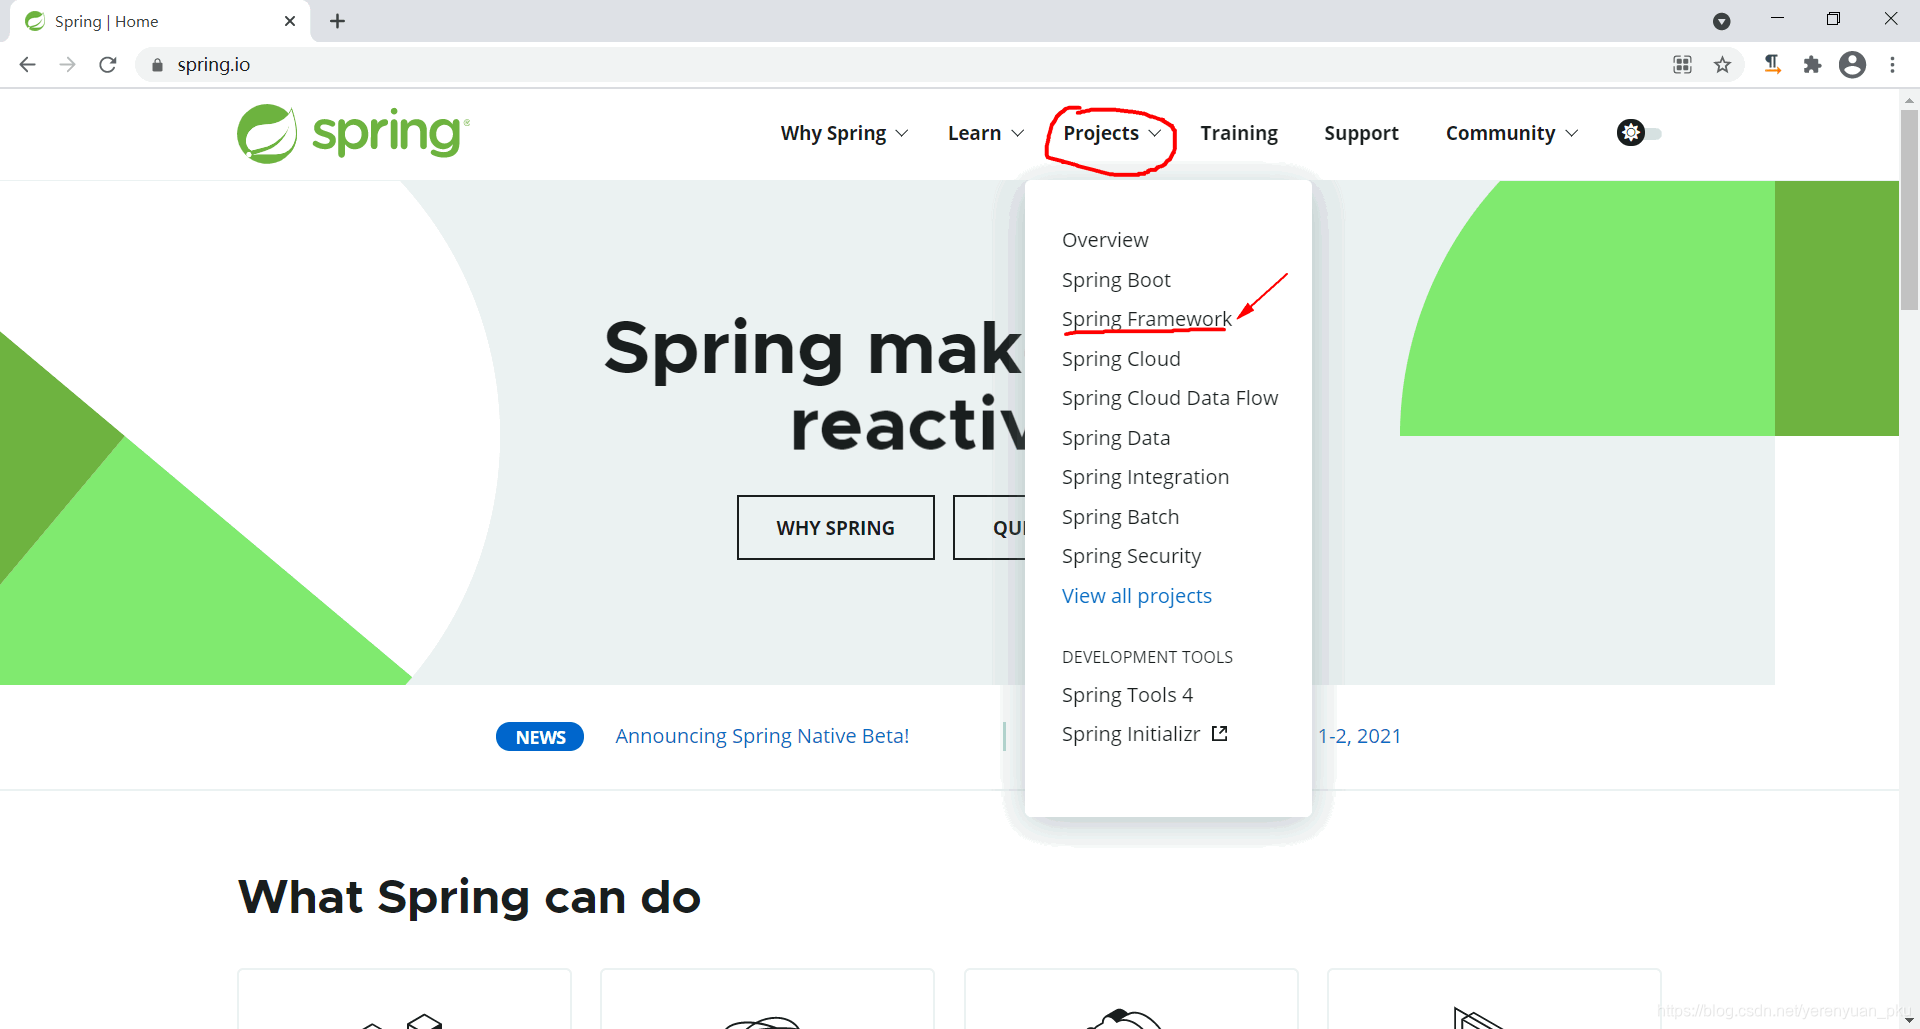Select Spring Framework in the Projects menu
This screenshot has height=1029, width=1920.
pos(1147,319)
